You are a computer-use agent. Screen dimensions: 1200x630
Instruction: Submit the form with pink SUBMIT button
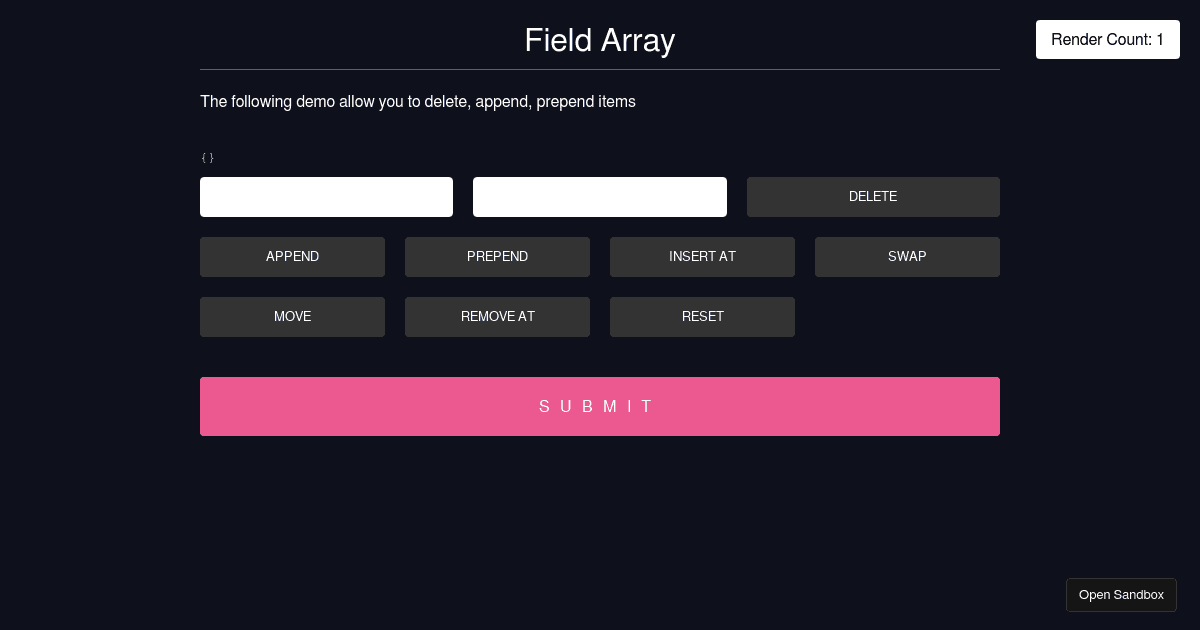pyautogui.click(x=600, y=406)
